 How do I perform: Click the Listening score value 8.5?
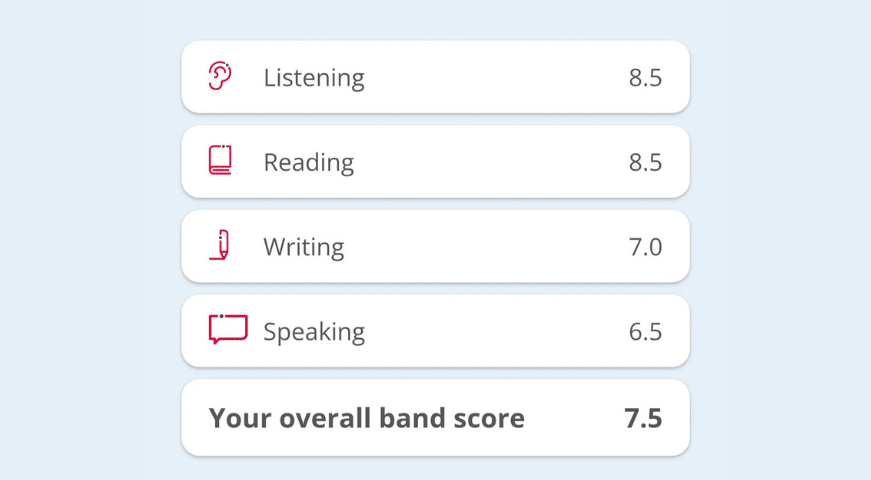(645, 78)
